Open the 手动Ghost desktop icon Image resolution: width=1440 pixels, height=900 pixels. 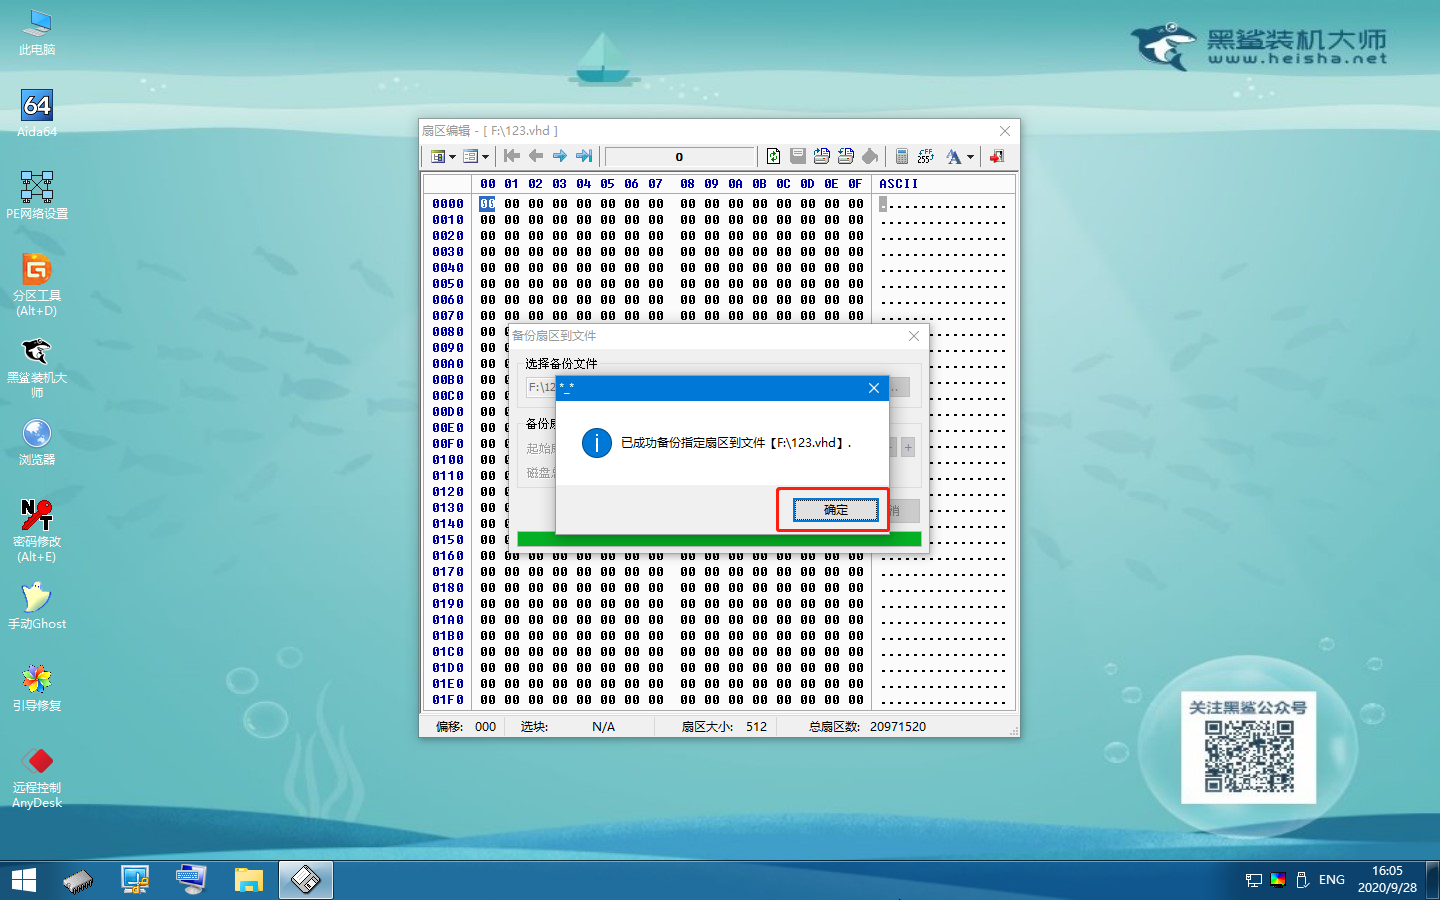click(x=37, y=606)
